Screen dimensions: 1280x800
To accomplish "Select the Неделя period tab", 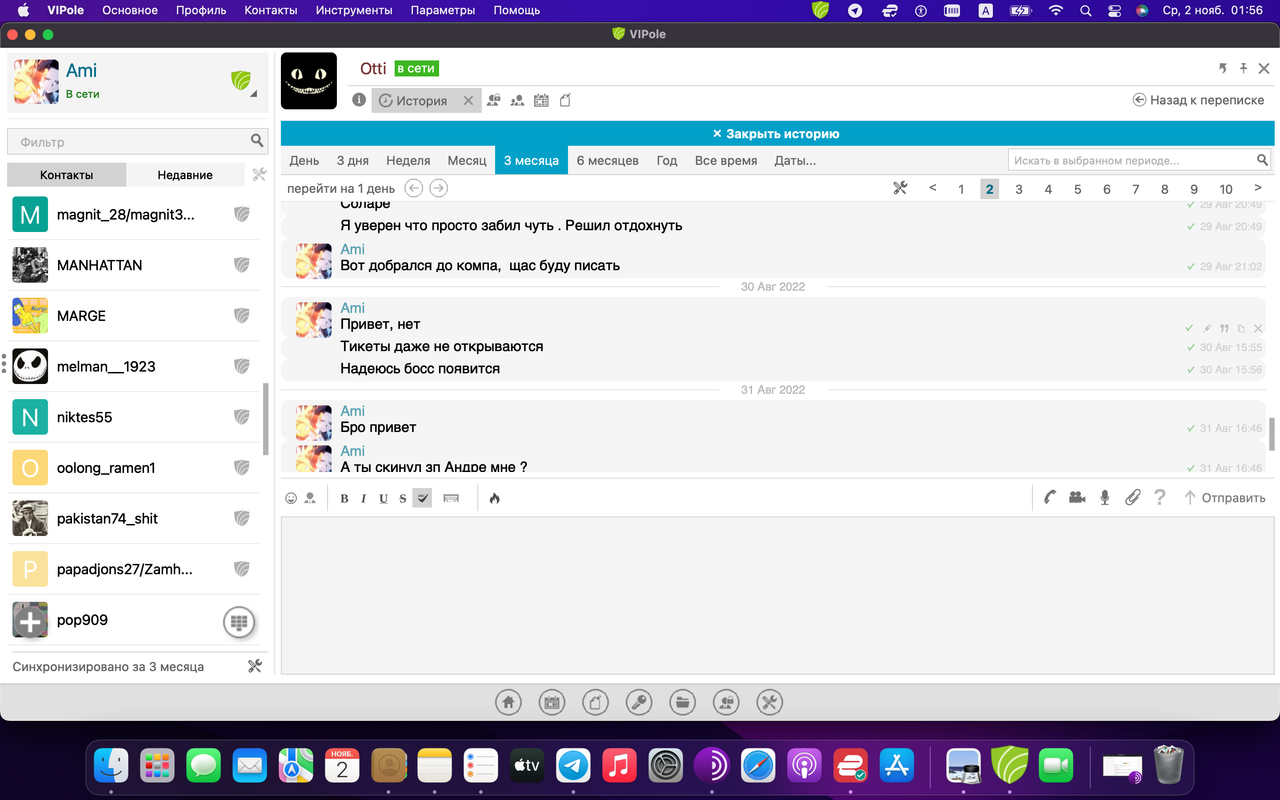I will coord(408,160).
